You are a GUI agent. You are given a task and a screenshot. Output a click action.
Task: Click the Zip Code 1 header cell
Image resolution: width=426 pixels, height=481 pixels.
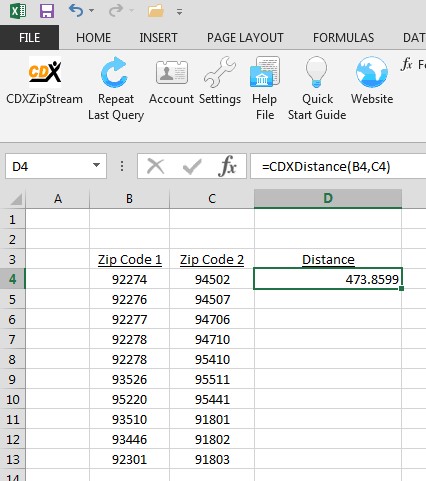pos(129,259)
